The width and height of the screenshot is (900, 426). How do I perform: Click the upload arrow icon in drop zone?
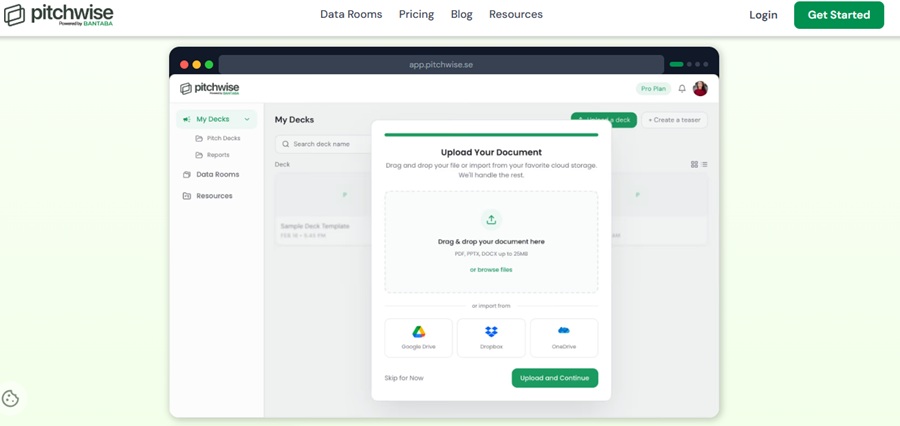click(x=491, y=220)
